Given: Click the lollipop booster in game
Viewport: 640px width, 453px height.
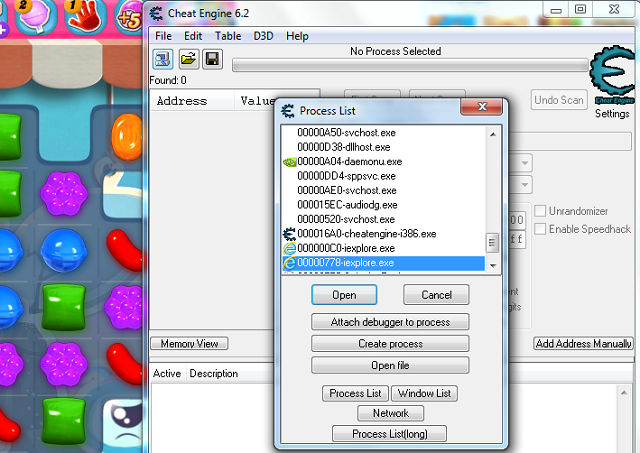Looking at the screenshot, I should point(33,14).
